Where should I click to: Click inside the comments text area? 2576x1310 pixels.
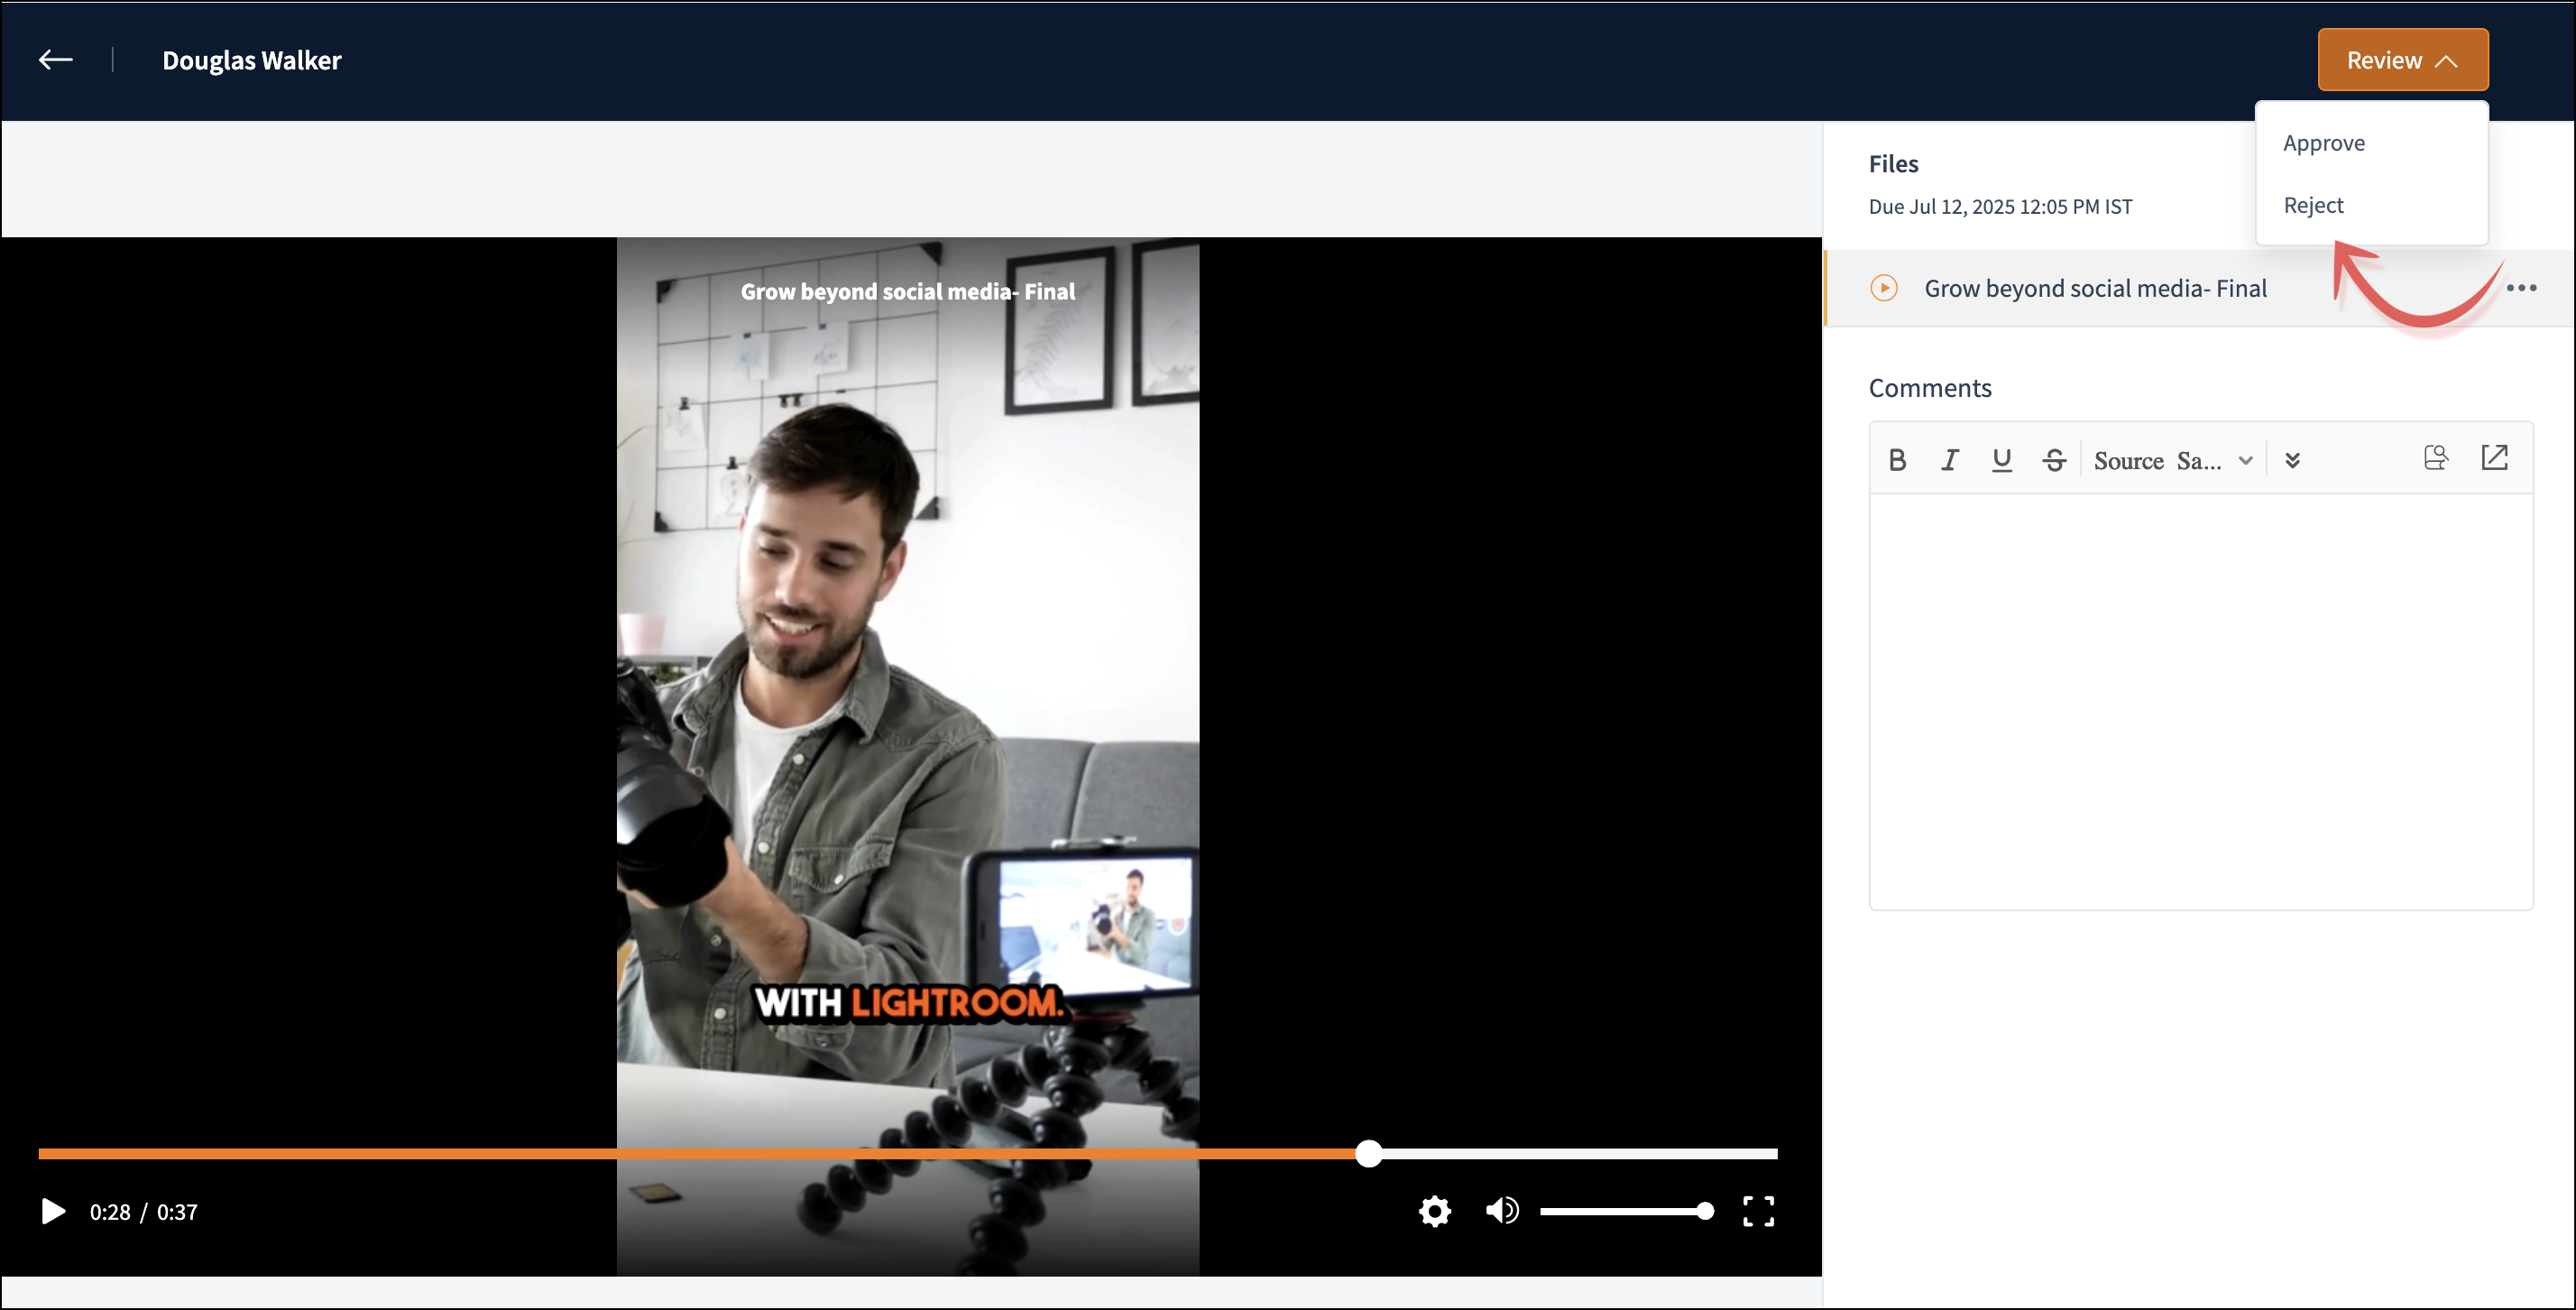pos(2200,700)
